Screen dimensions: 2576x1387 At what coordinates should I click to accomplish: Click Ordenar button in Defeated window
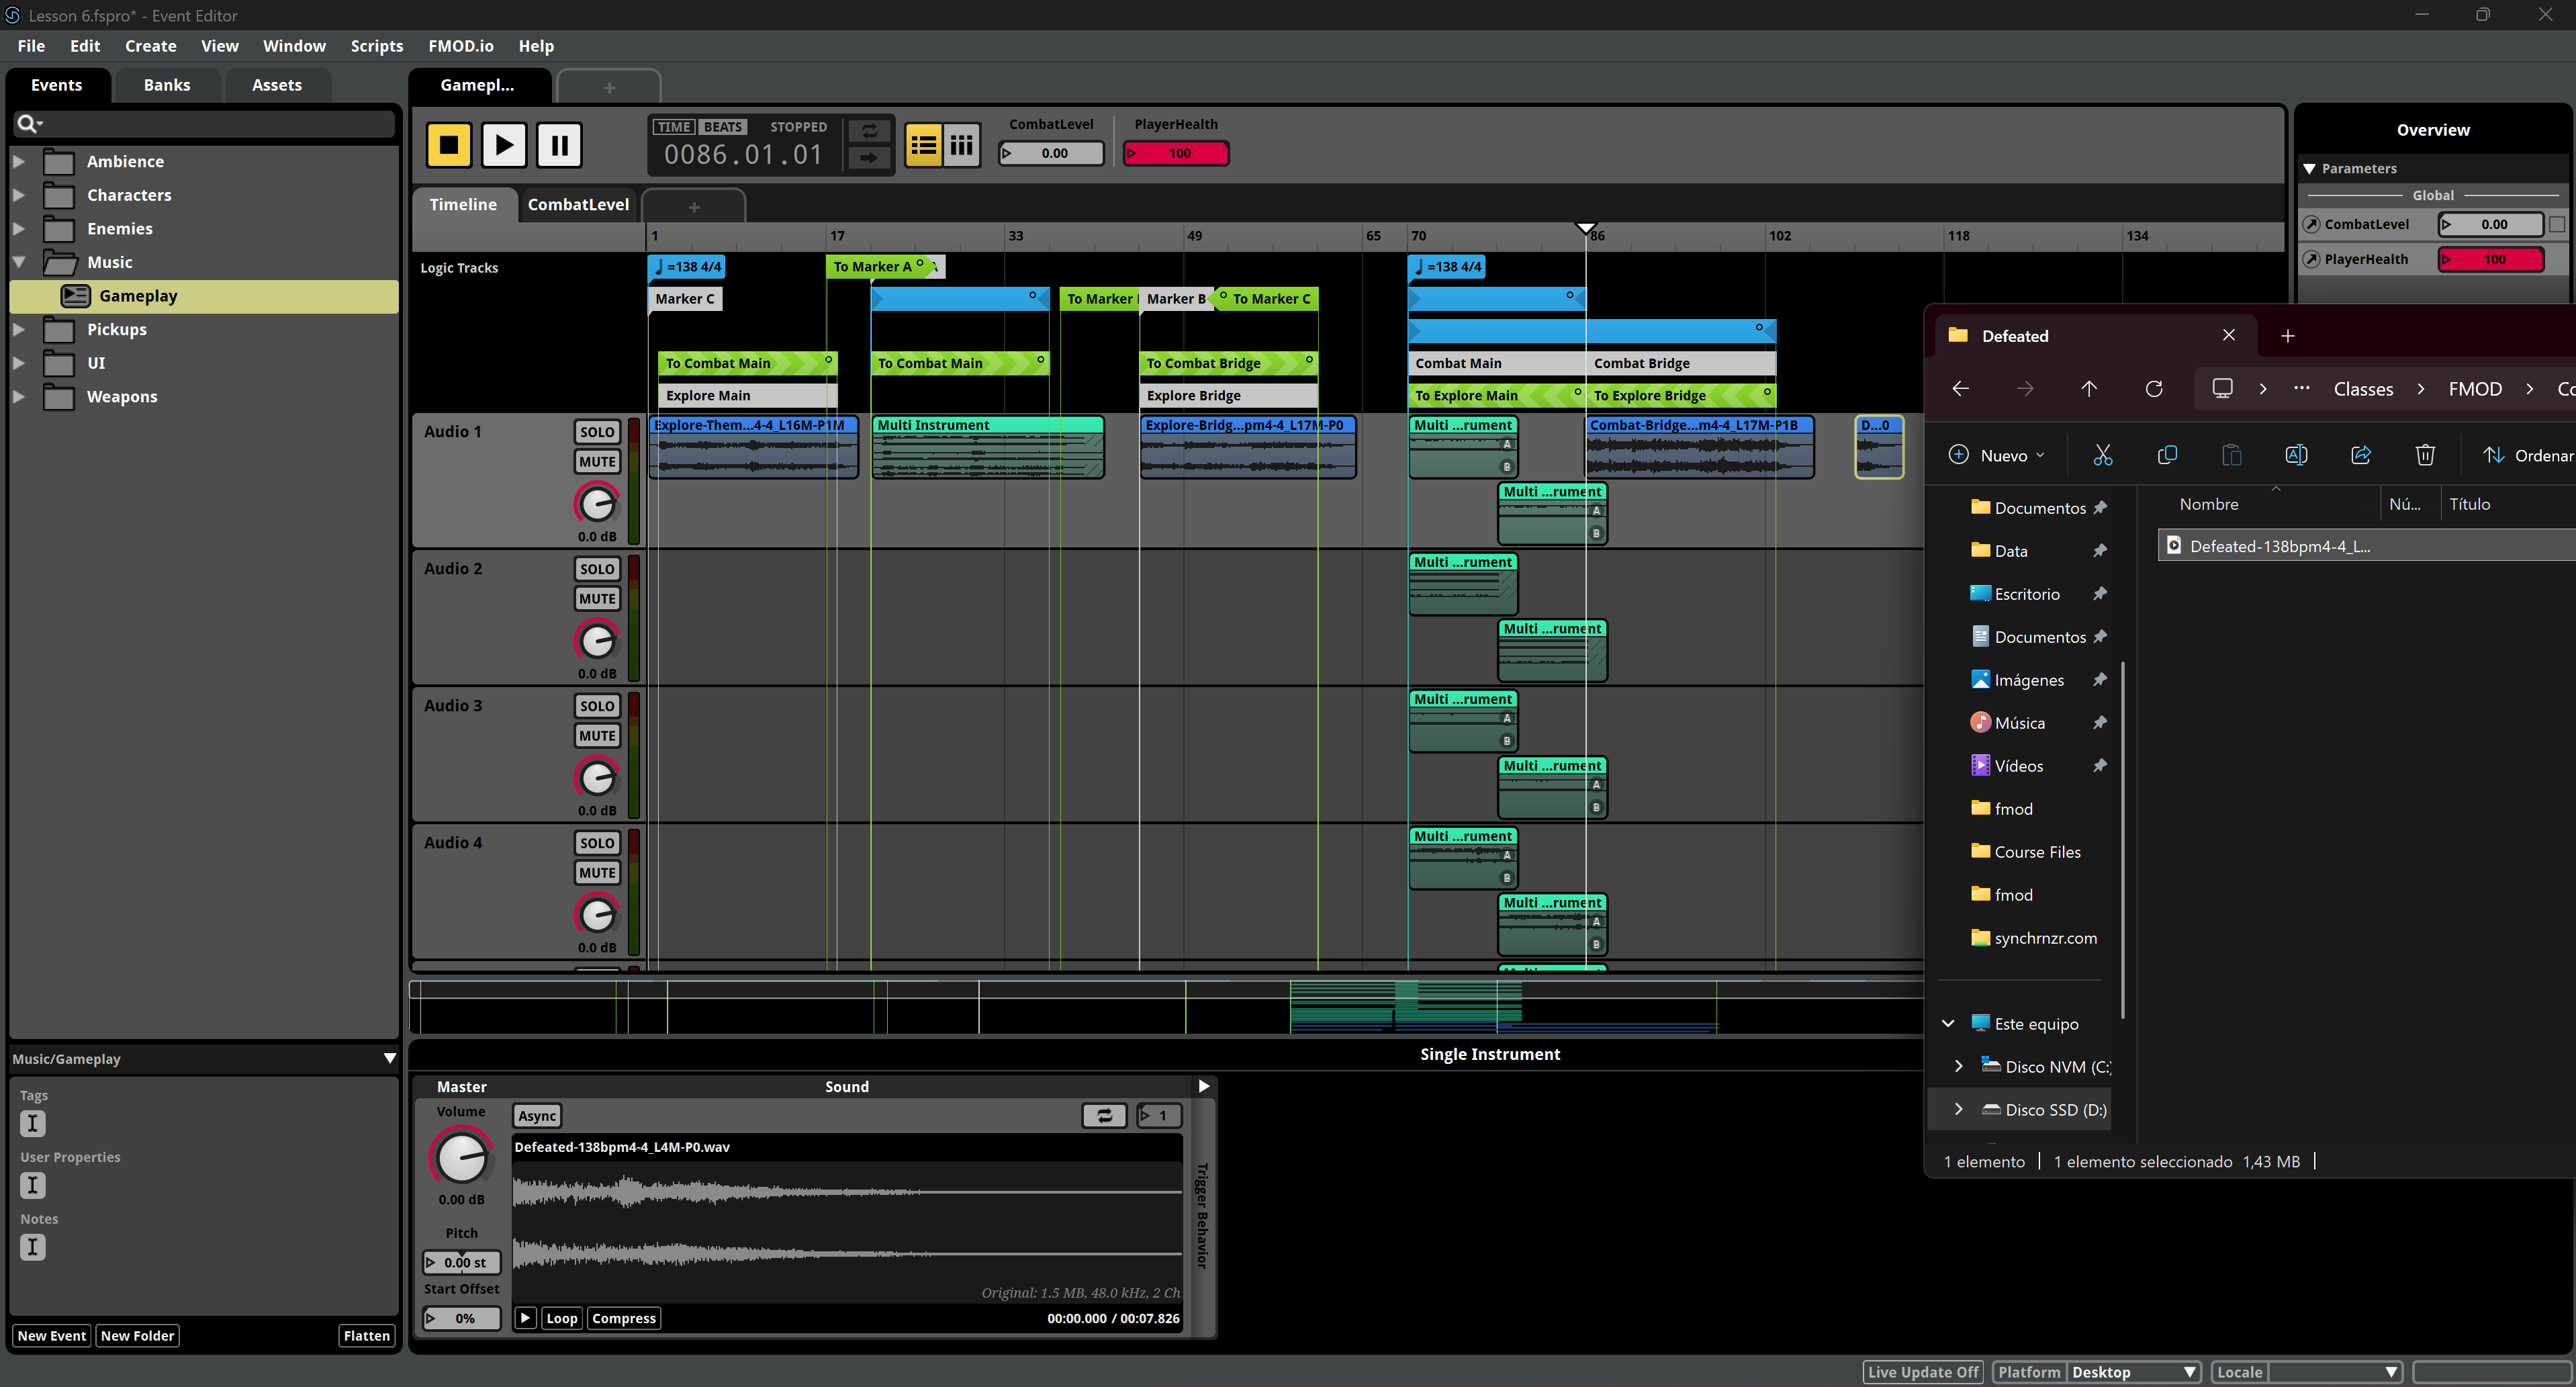coord(2528,456)
